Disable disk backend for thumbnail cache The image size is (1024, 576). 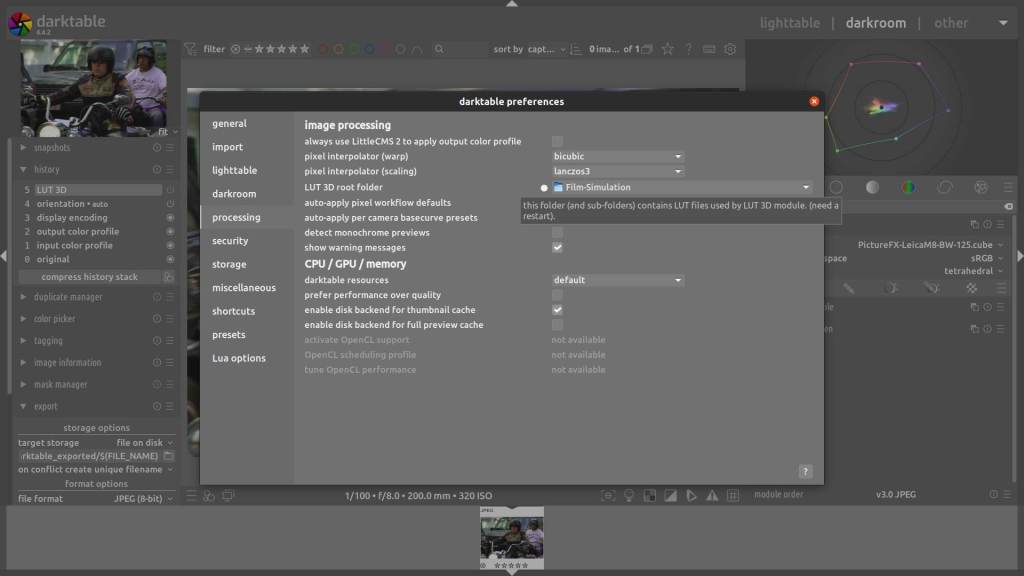557,310
